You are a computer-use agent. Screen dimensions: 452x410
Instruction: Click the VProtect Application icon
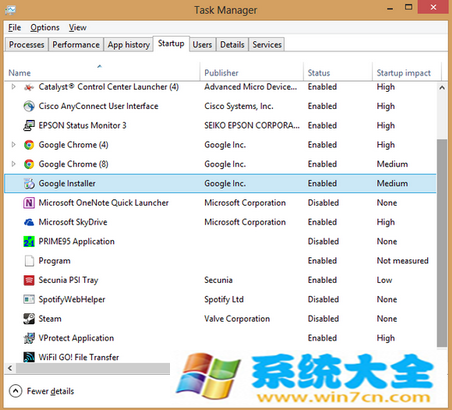(29, 338)
